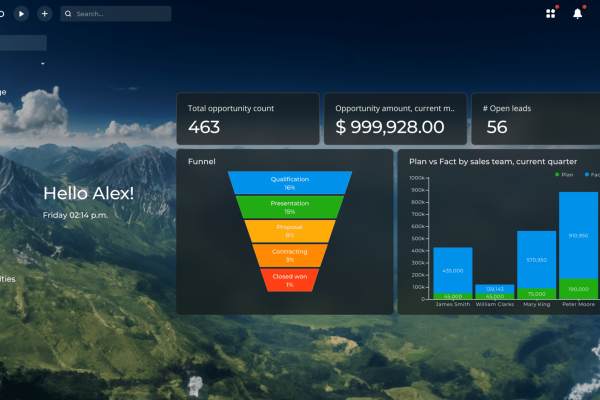
Task: Select the blue Qualification funnel stage
Action: tap(289, 182)
